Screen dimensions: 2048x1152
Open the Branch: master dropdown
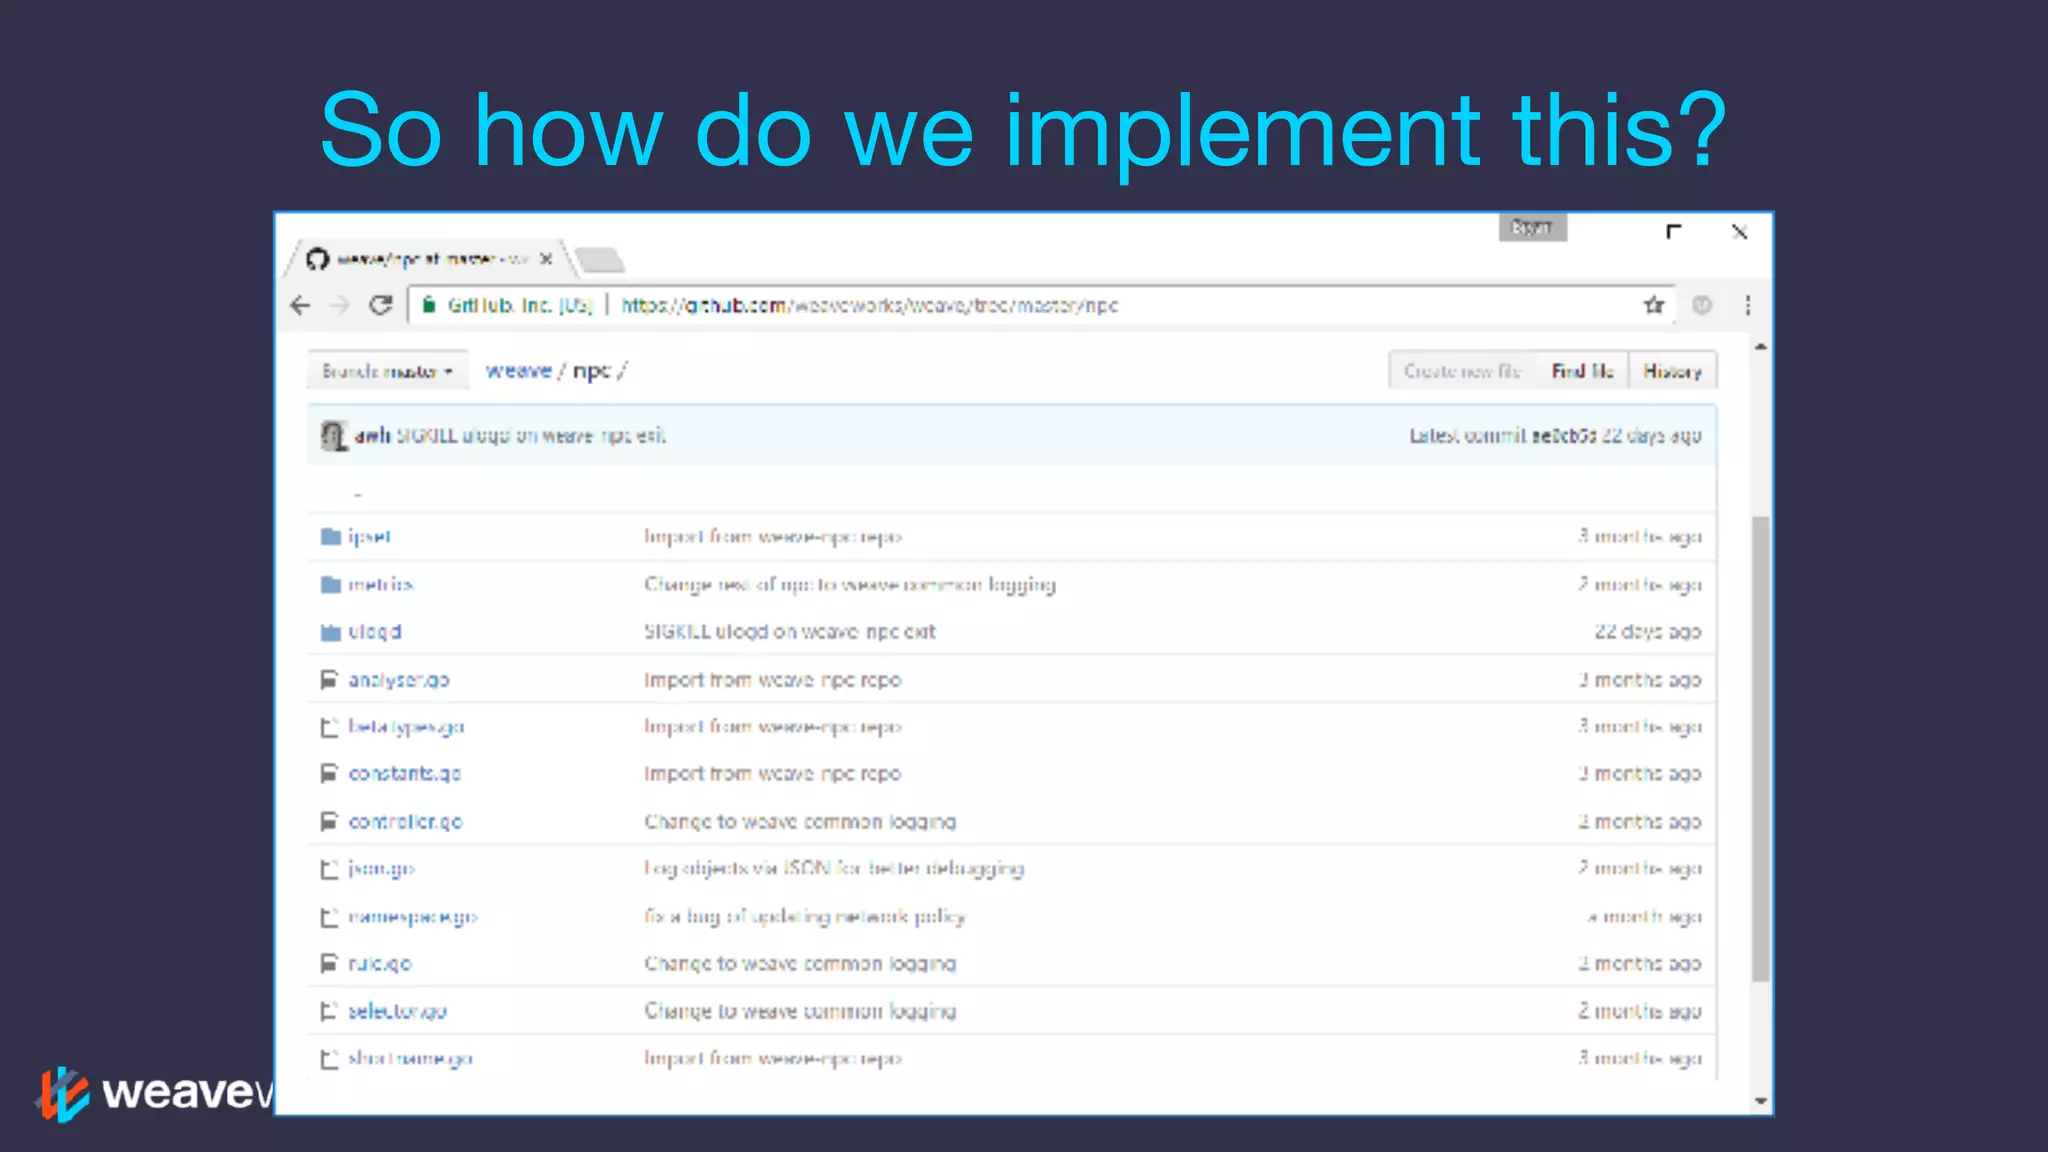387,371
